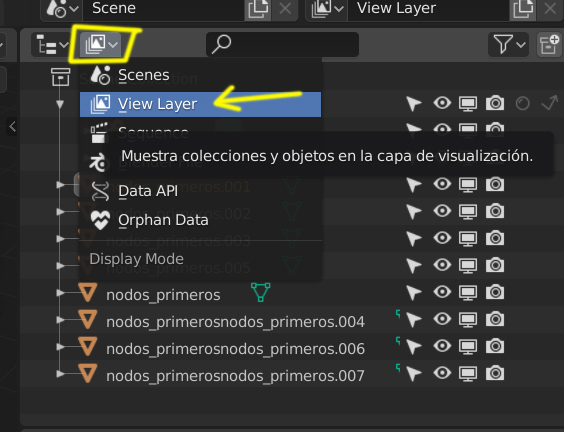Viewport: 564px width, 432px height.
Task: Toggle selectable arrow for nodos_primerosnodos_primeros.007
Action: coord(414,374)
